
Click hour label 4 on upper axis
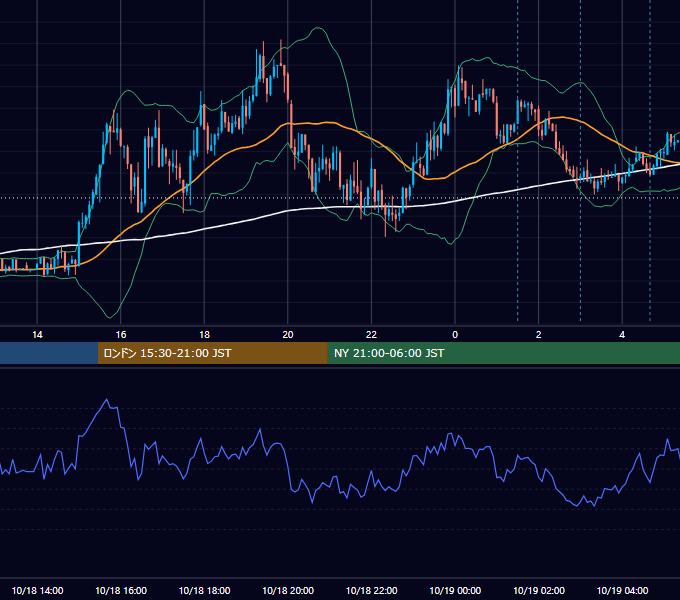point(622,335)
